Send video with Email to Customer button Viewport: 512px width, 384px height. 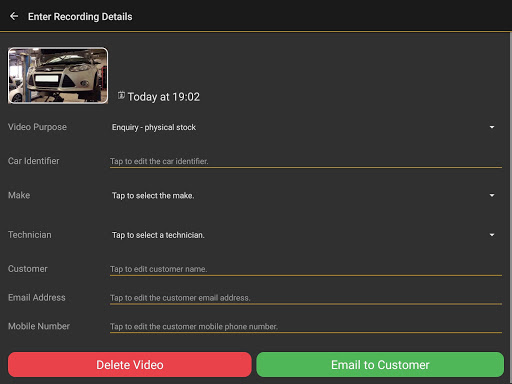click(380, 365)
